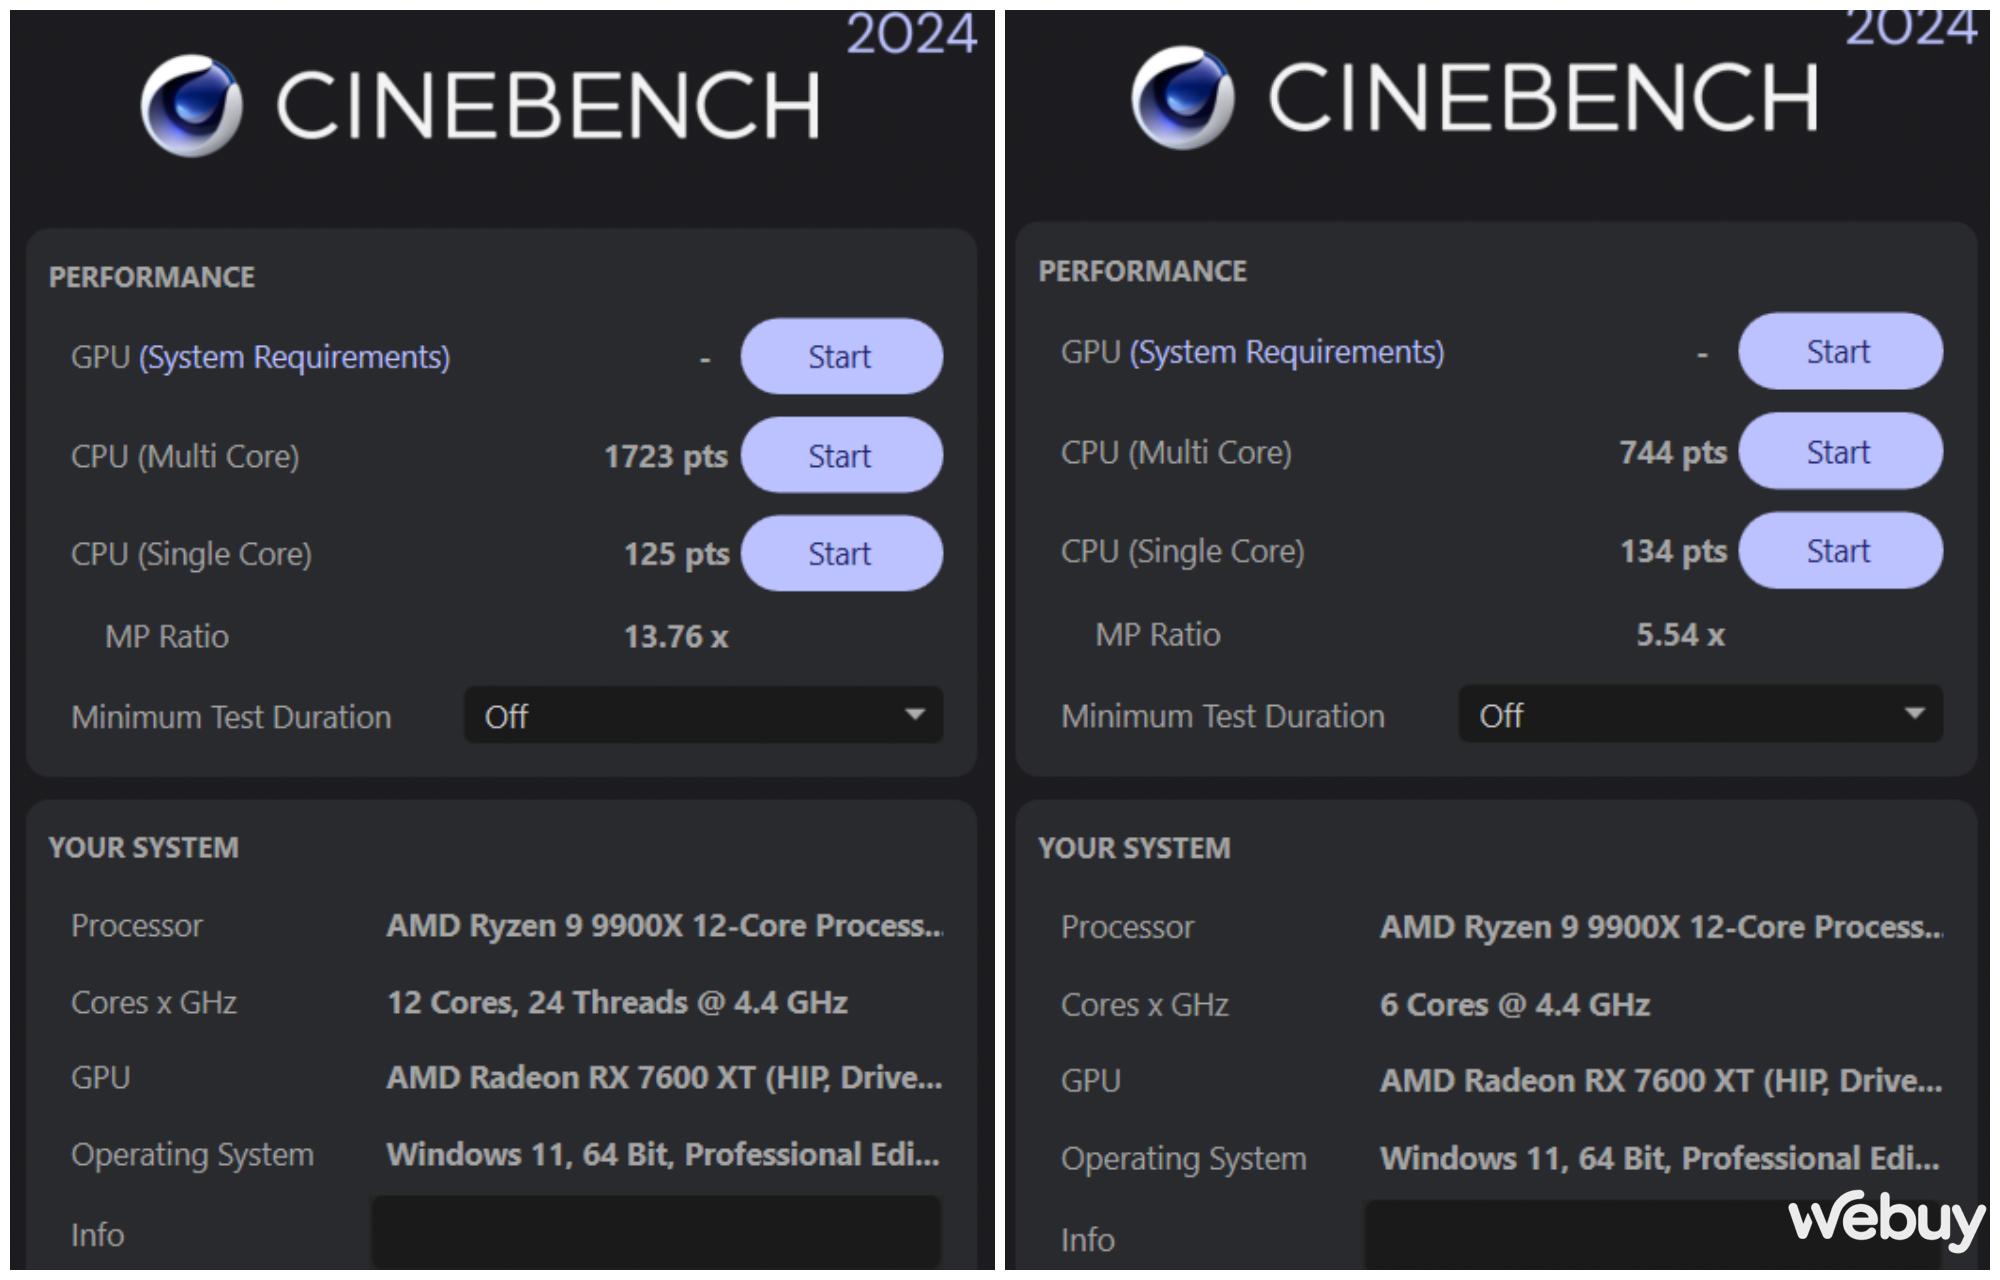Click the 744 pts multi core score
This screenshot has width=2000, height=1280.
click(1673, 453)
